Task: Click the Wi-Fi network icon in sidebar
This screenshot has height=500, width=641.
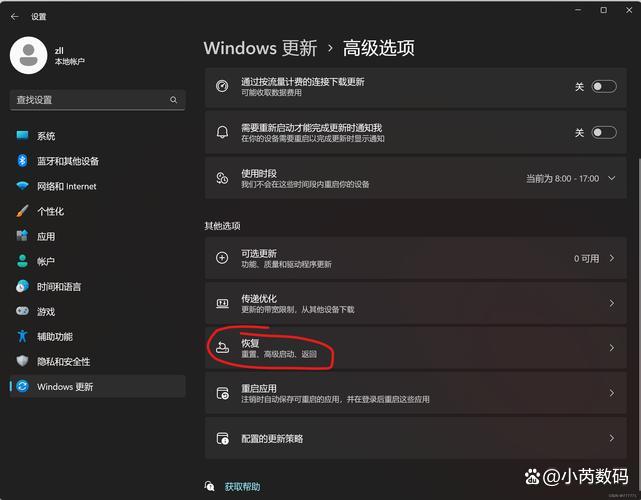Action: (22, 186)
